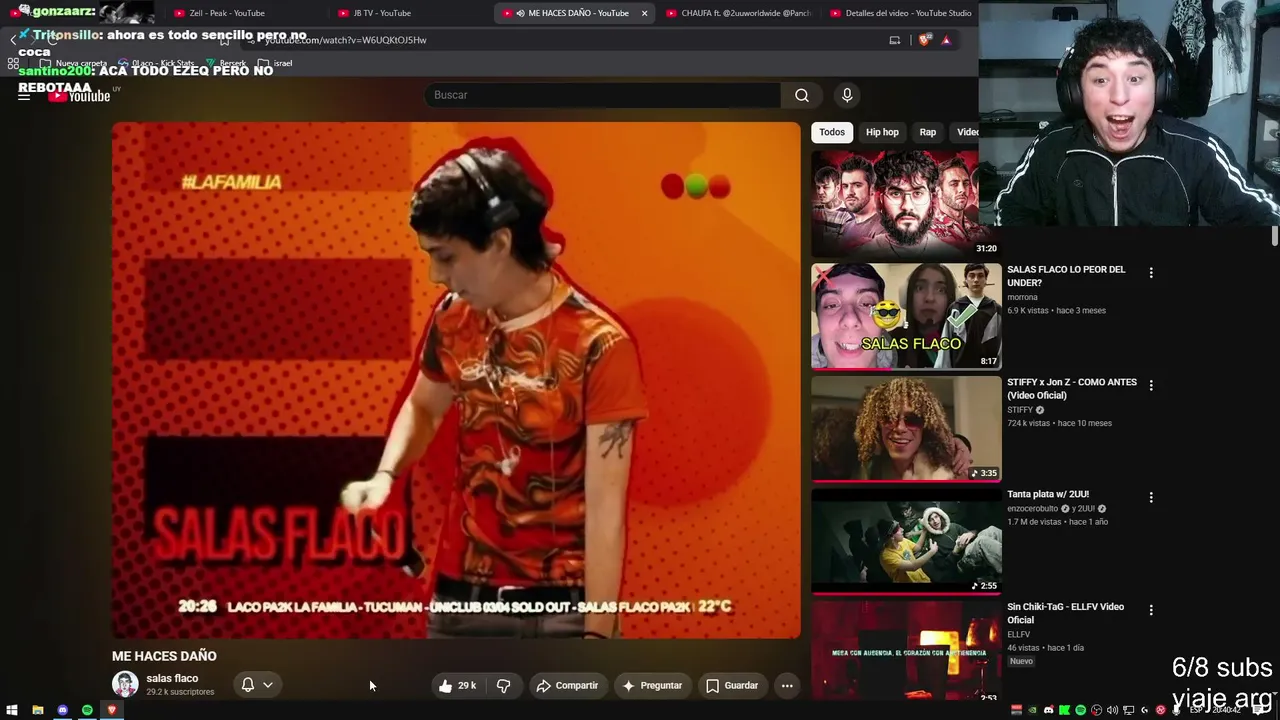The width and height of the screenshot is (1280, 720).
Task: Click the ME HACES DAÑO video title text
Action: [164, 656]
